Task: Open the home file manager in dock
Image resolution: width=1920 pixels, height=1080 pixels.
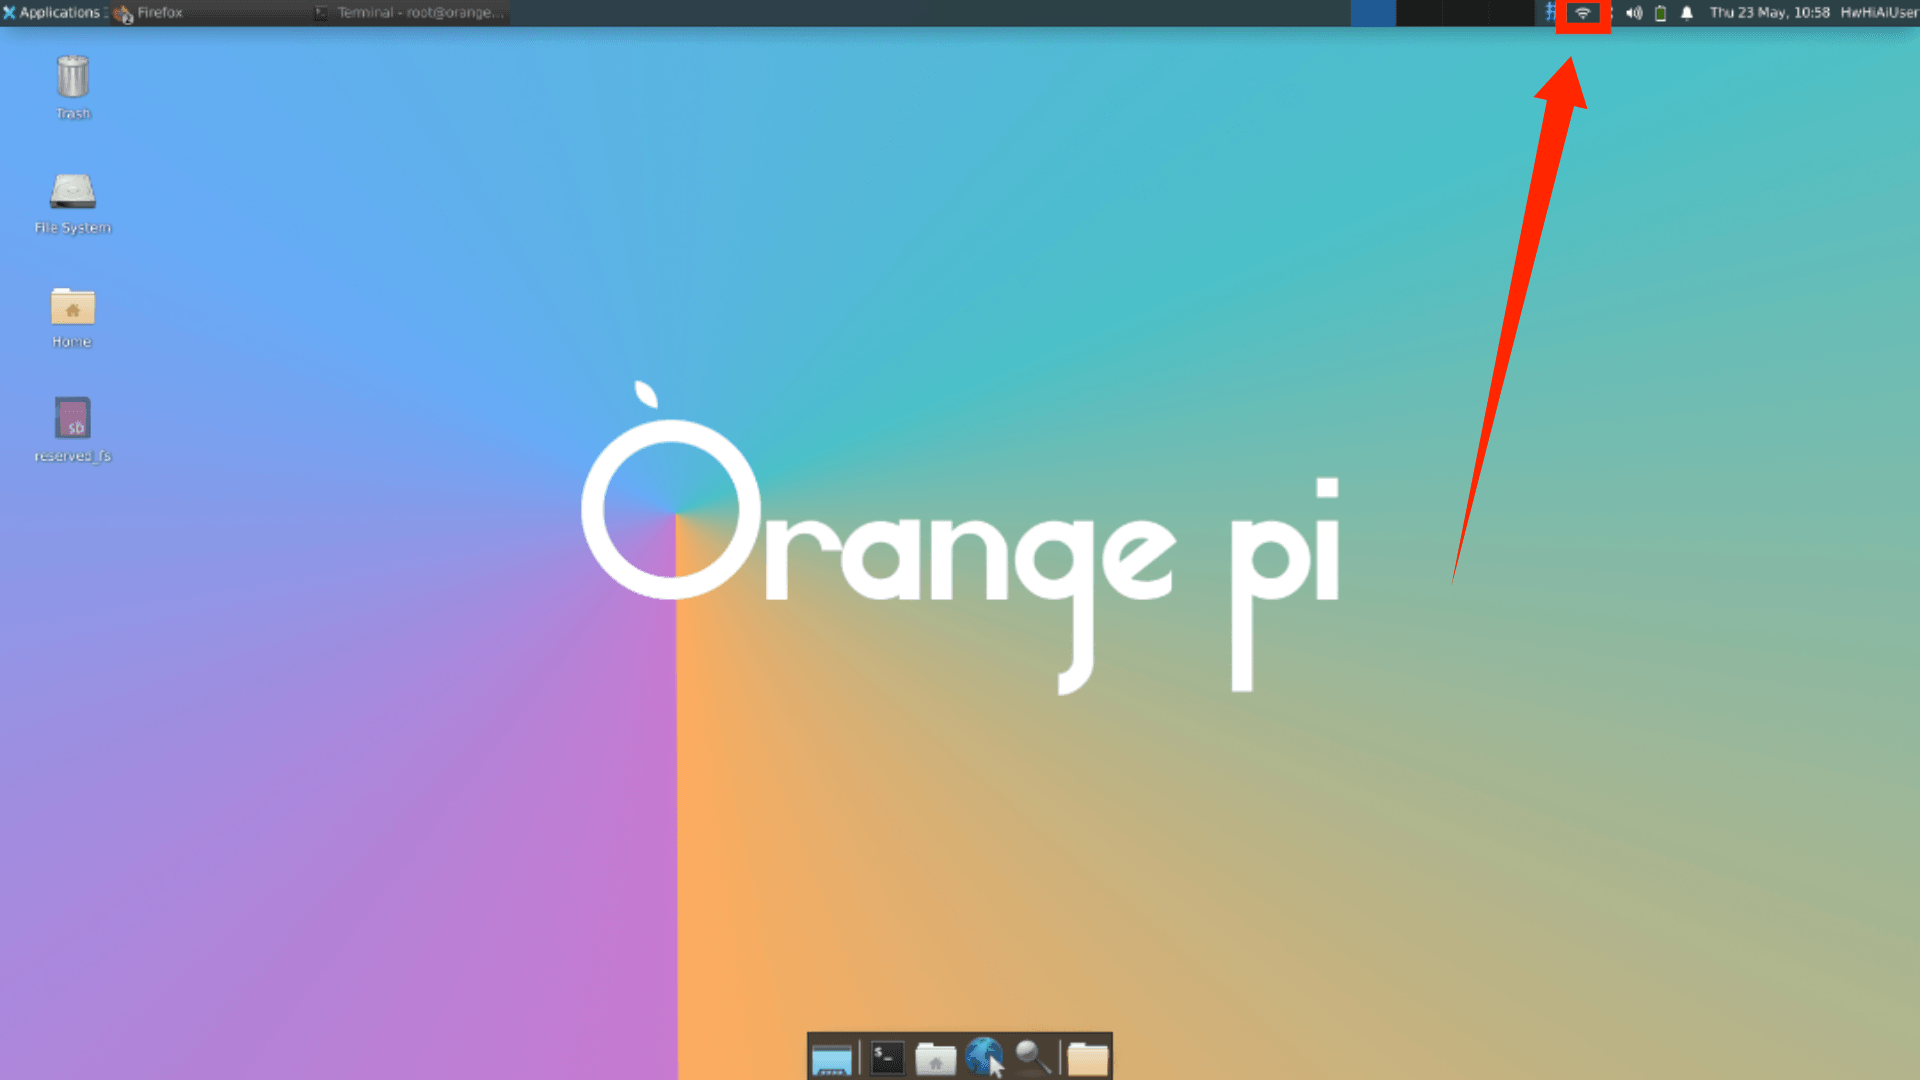Action: (x=936, y=1058)
